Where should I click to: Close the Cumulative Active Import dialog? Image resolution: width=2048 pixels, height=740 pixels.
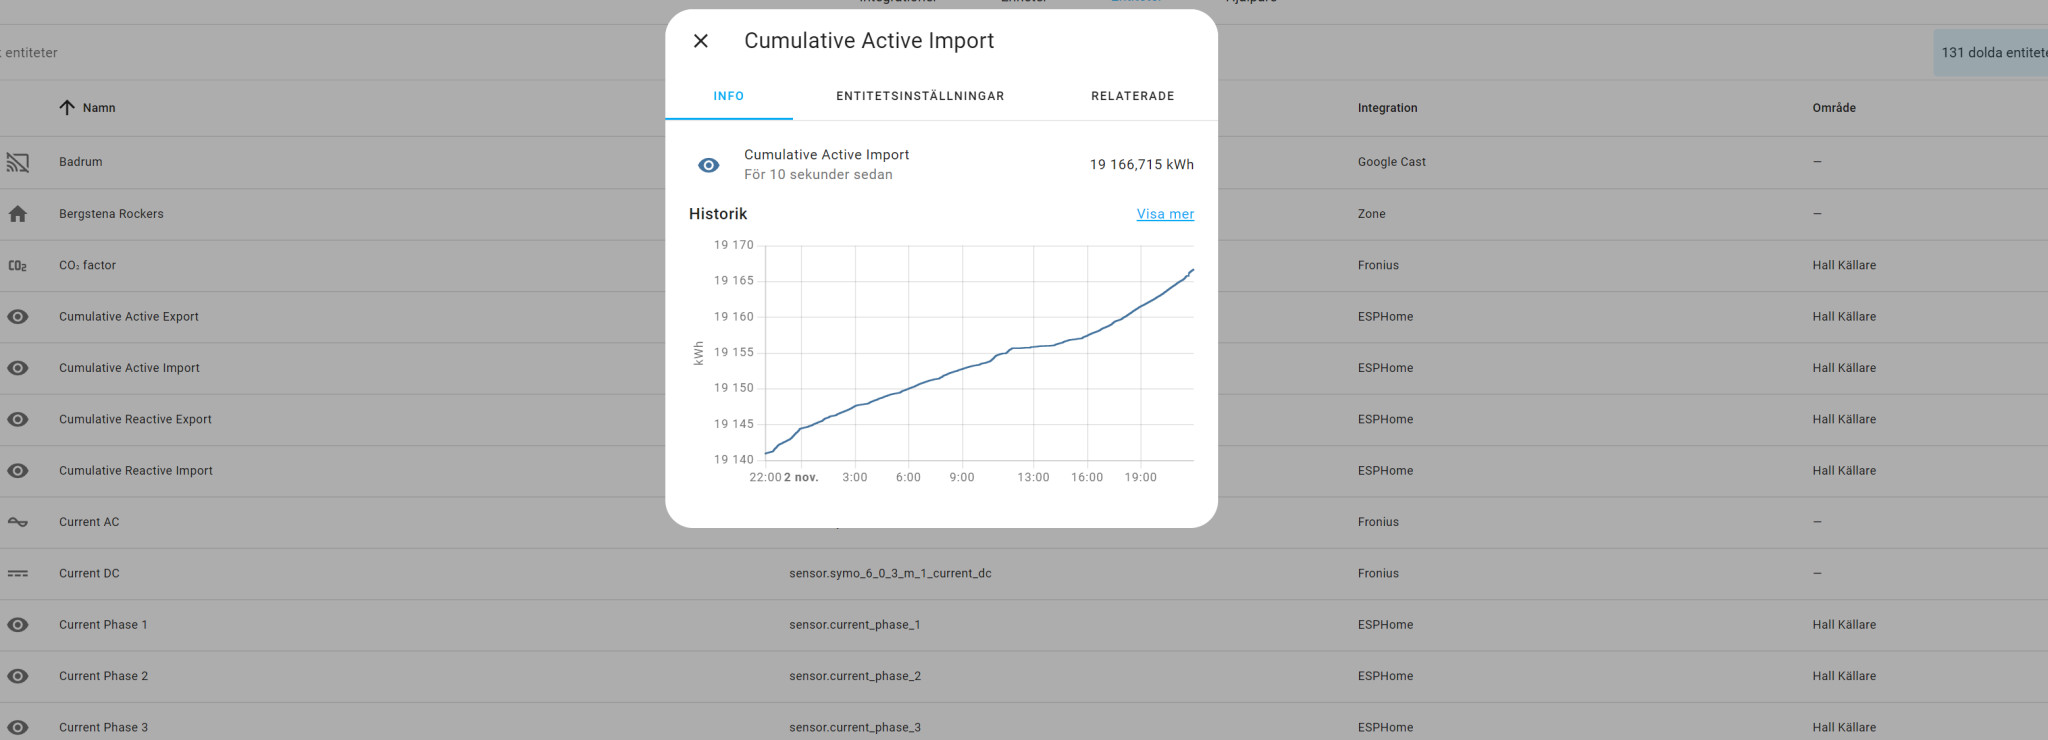click(701, 41)
